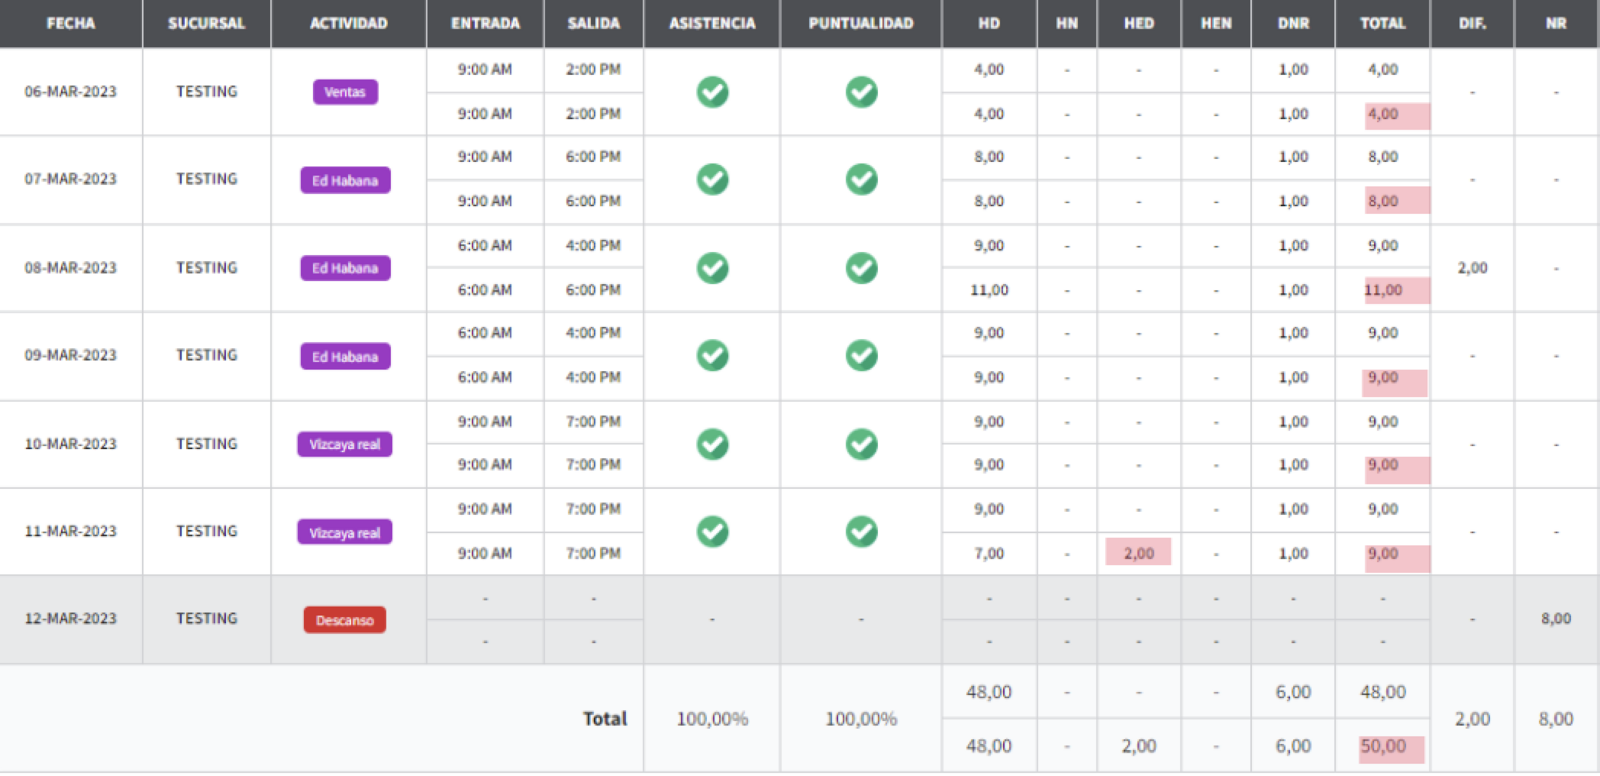The height and width of the screenshot is (776, 1600).
Task: Click punctuality checkmark for 08-MAR-2023
Action: click(x=861, y=268)
